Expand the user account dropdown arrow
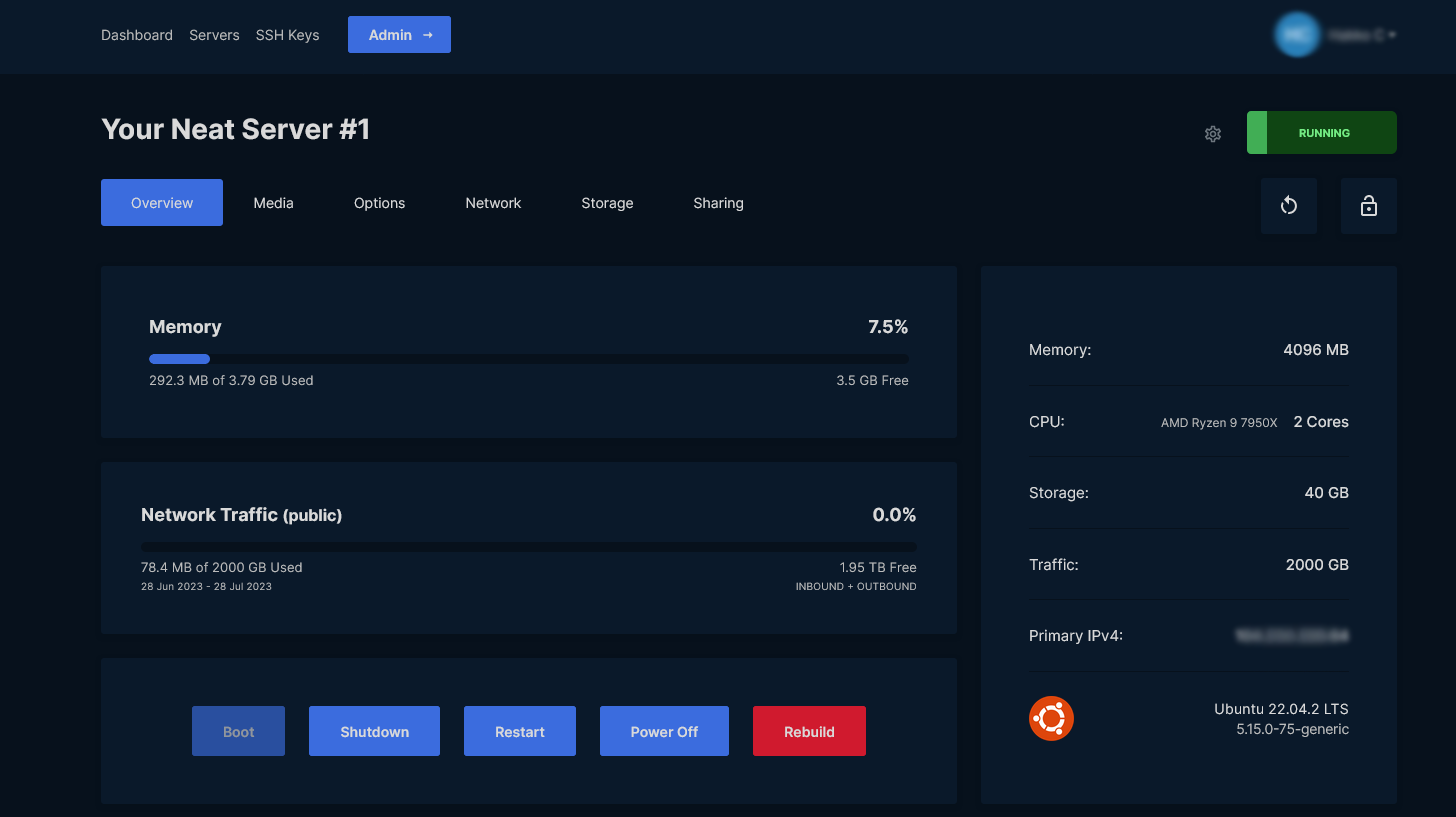Image resolution: width=1456 pixels, height=817 pixels. 1392,35
